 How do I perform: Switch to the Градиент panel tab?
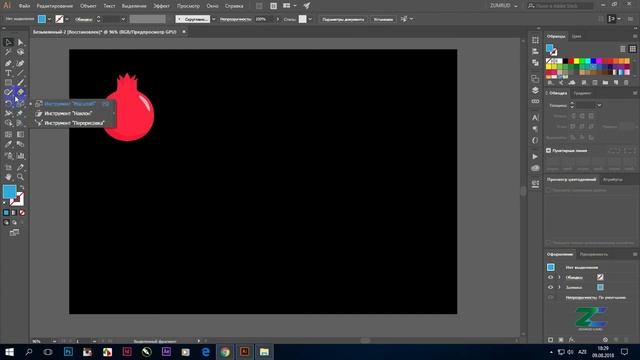point(582,93)
